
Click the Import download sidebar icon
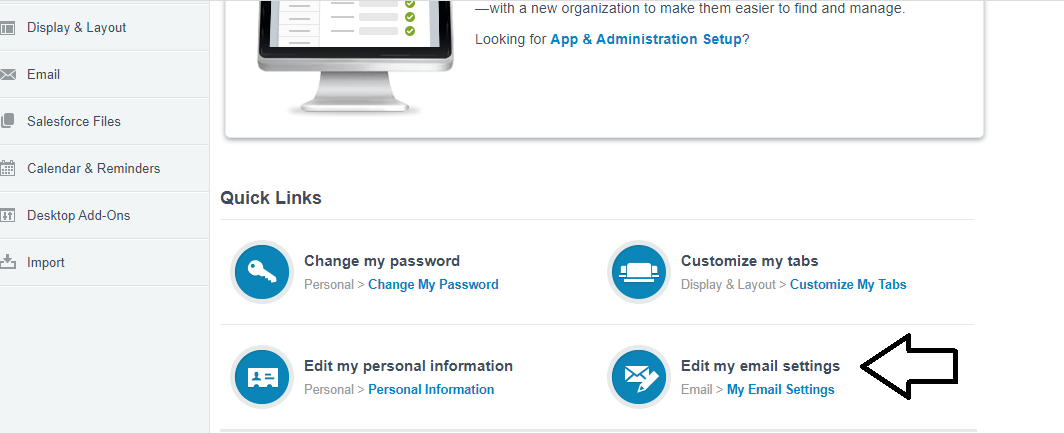tap(8, 263)
